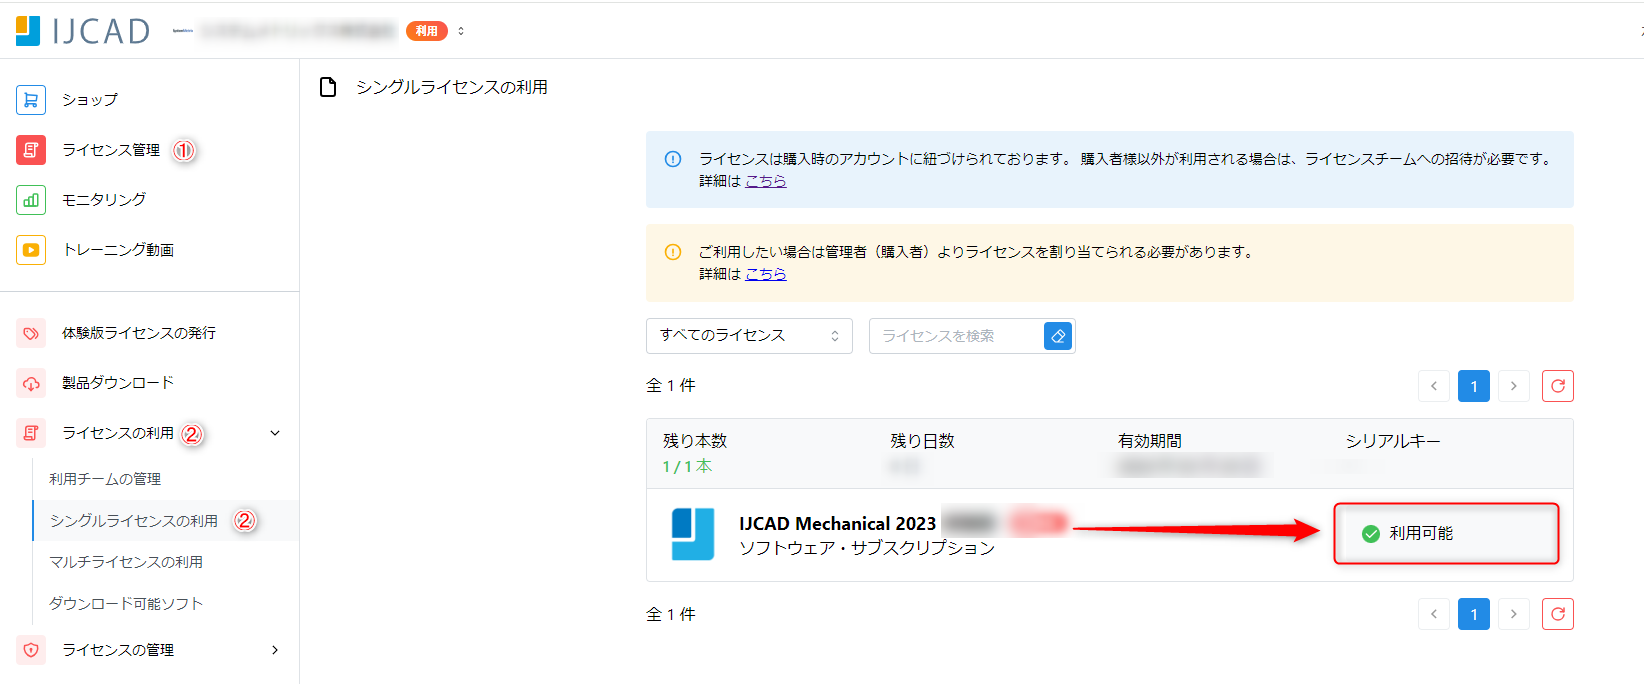Click the blue info icon in the notice
This screenshot has width=1644, height=684.
tap(673, 159)
